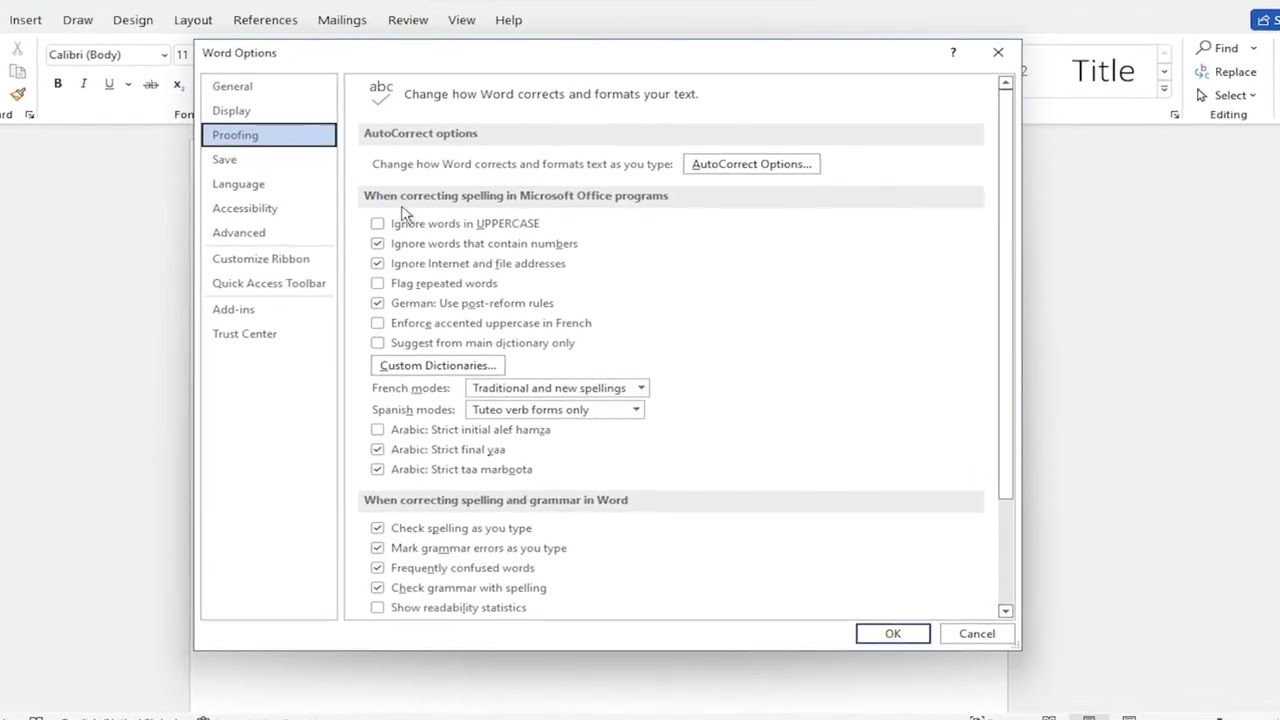Select Accessibility options category
Image resolution: width=1280 pixels, height=720 pixels.
pyautogui.click(x=269, y=208)
